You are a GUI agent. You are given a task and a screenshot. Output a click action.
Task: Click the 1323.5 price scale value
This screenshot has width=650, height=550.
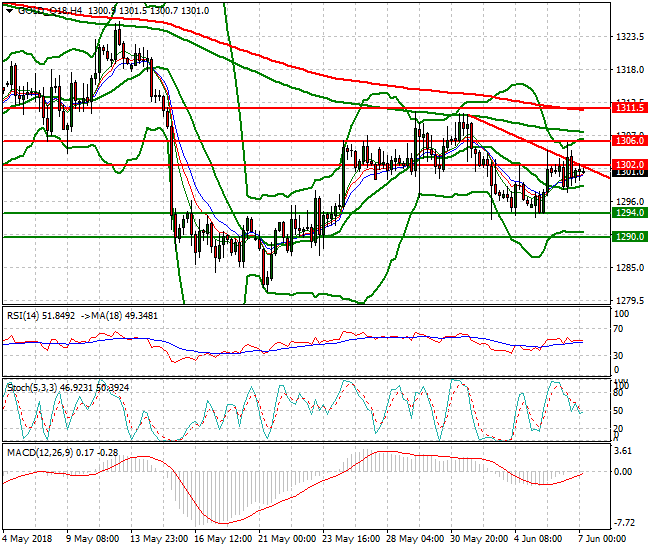pyautogui.click(x=630, y=37)
